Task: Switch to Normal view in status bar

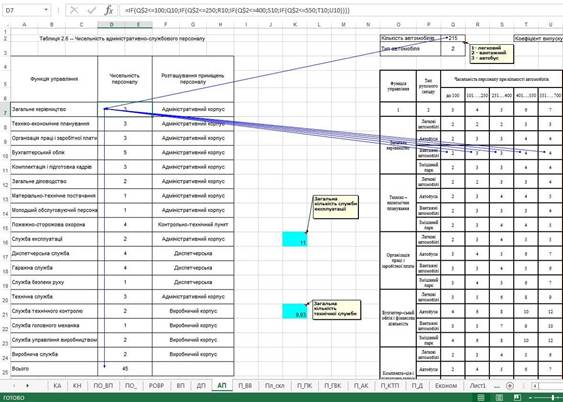Action: [x=481, y=397]
